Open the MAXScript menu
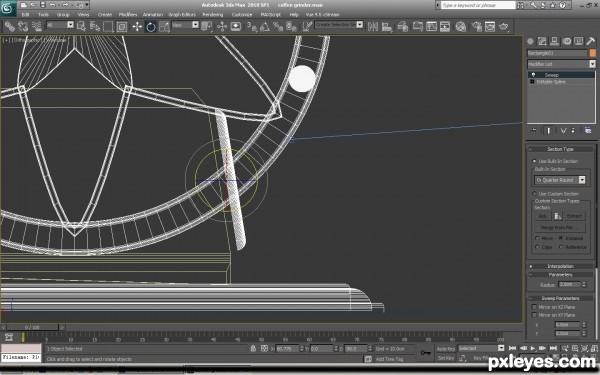The image size is (600, 375). coord(270,15)
